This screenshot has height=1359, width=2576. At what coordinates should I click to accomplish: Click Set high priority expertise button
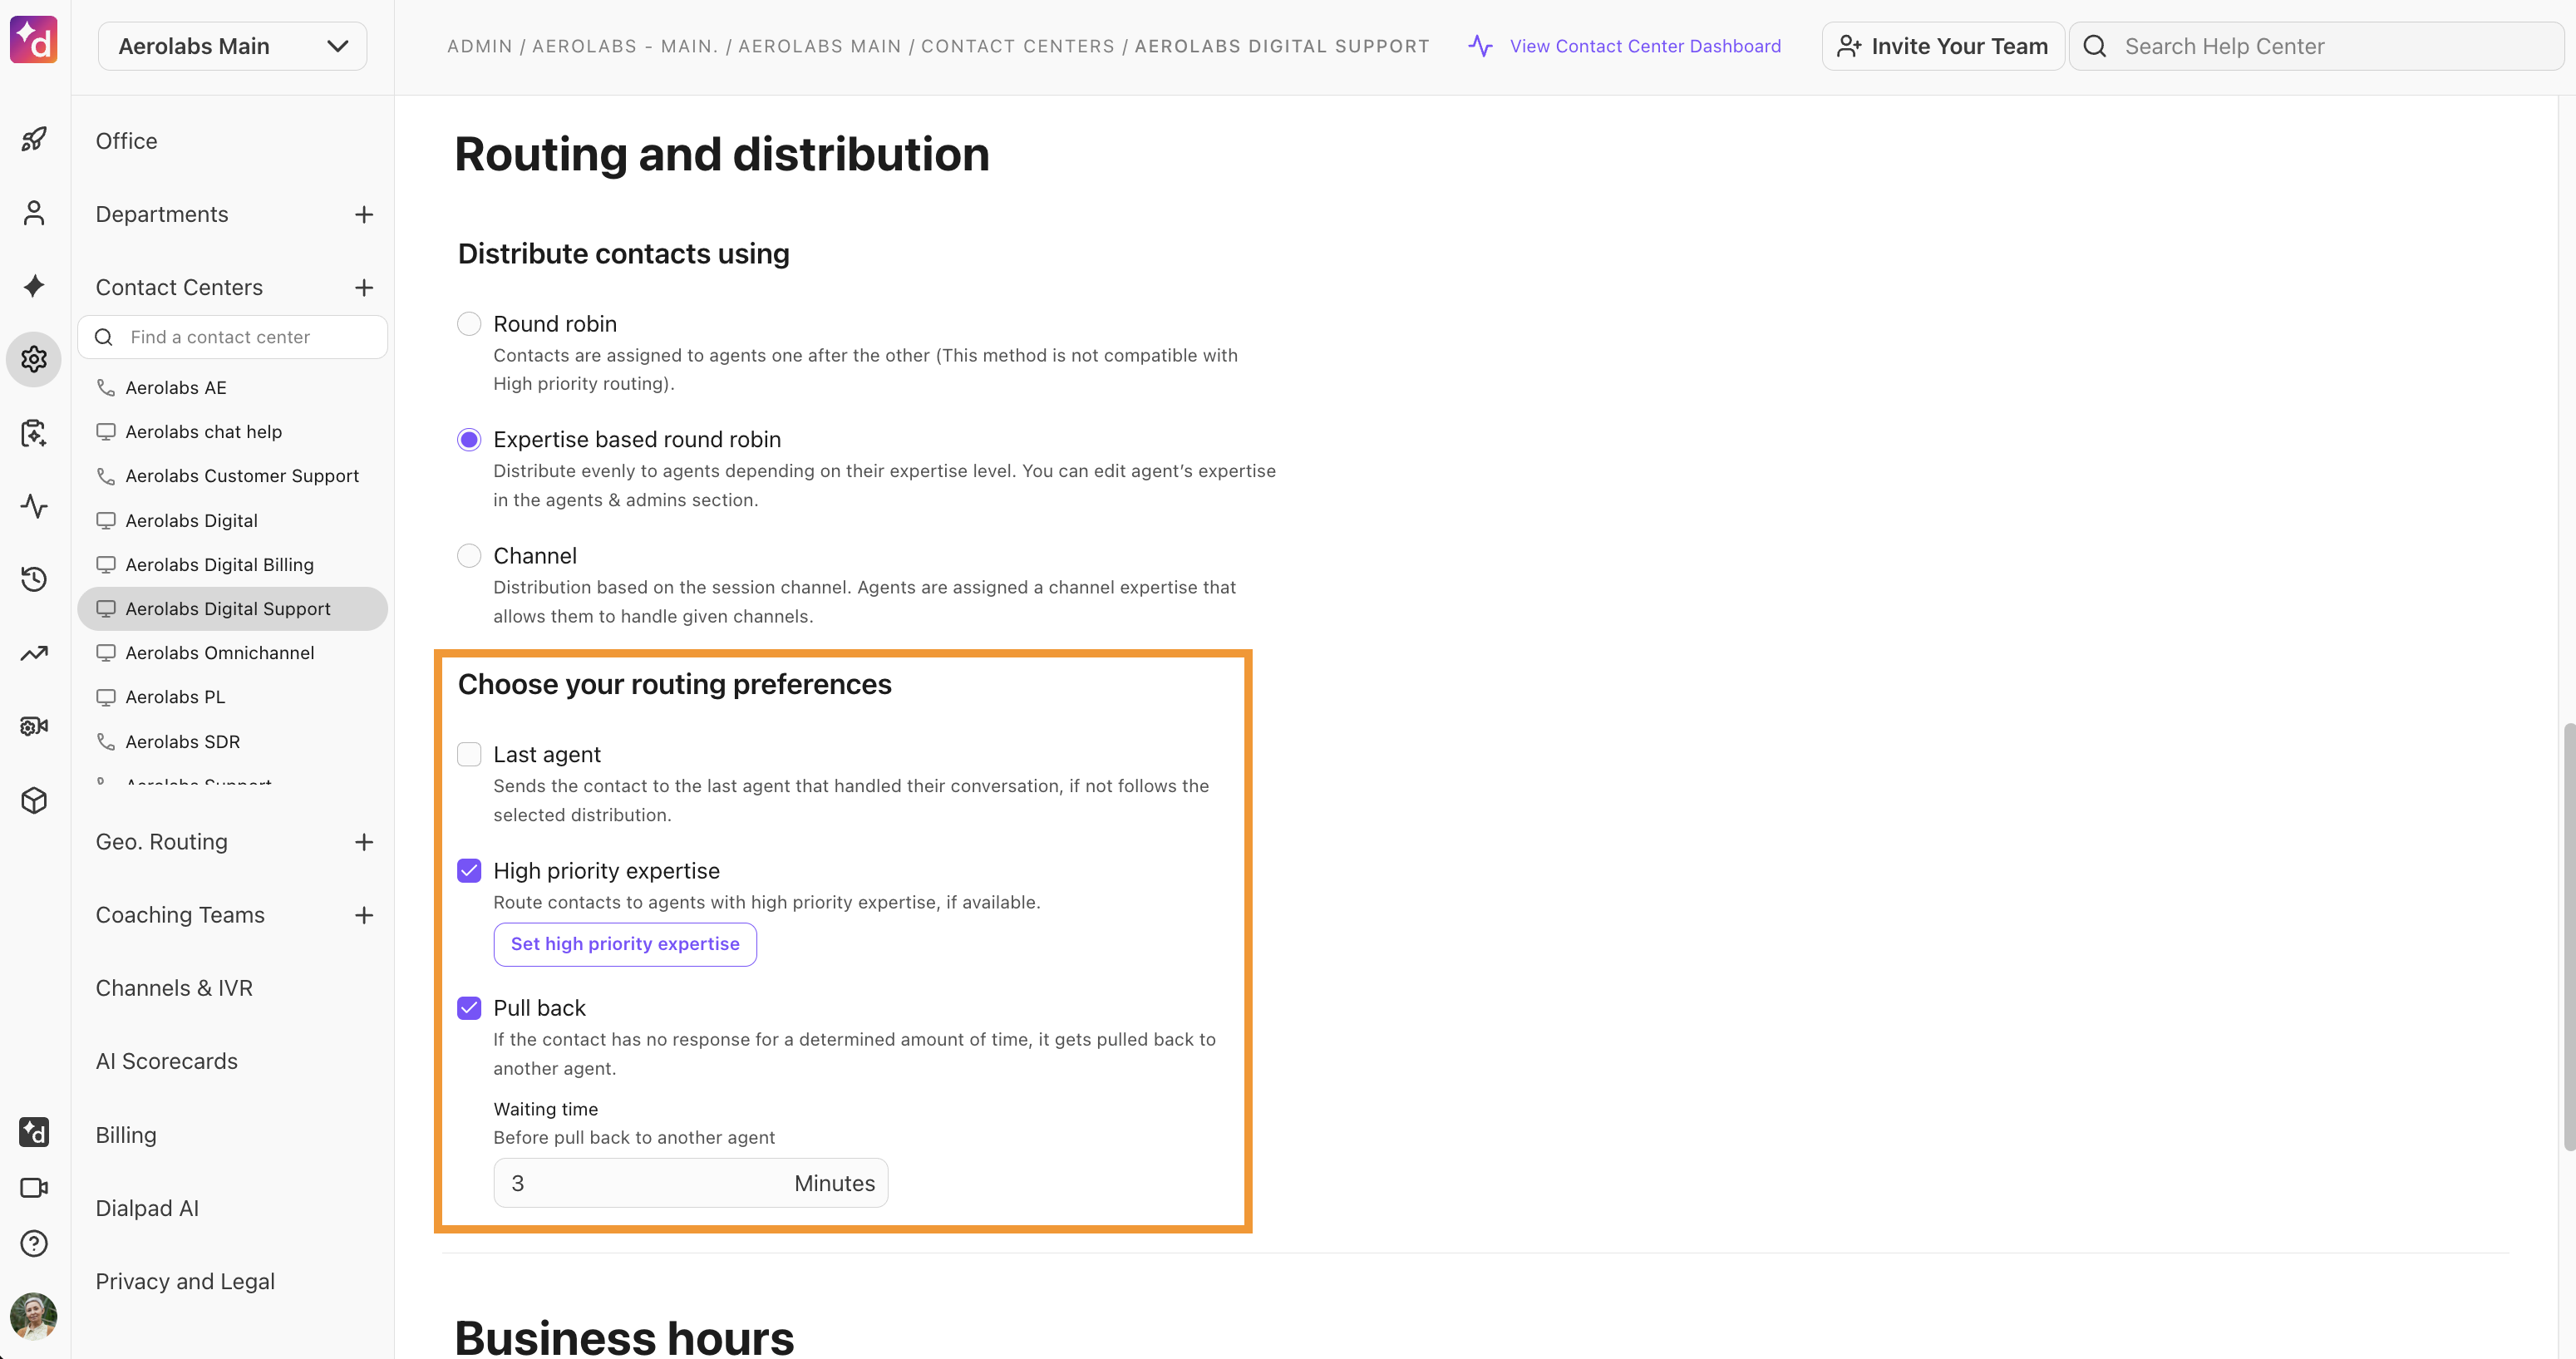tap(625, 944)
